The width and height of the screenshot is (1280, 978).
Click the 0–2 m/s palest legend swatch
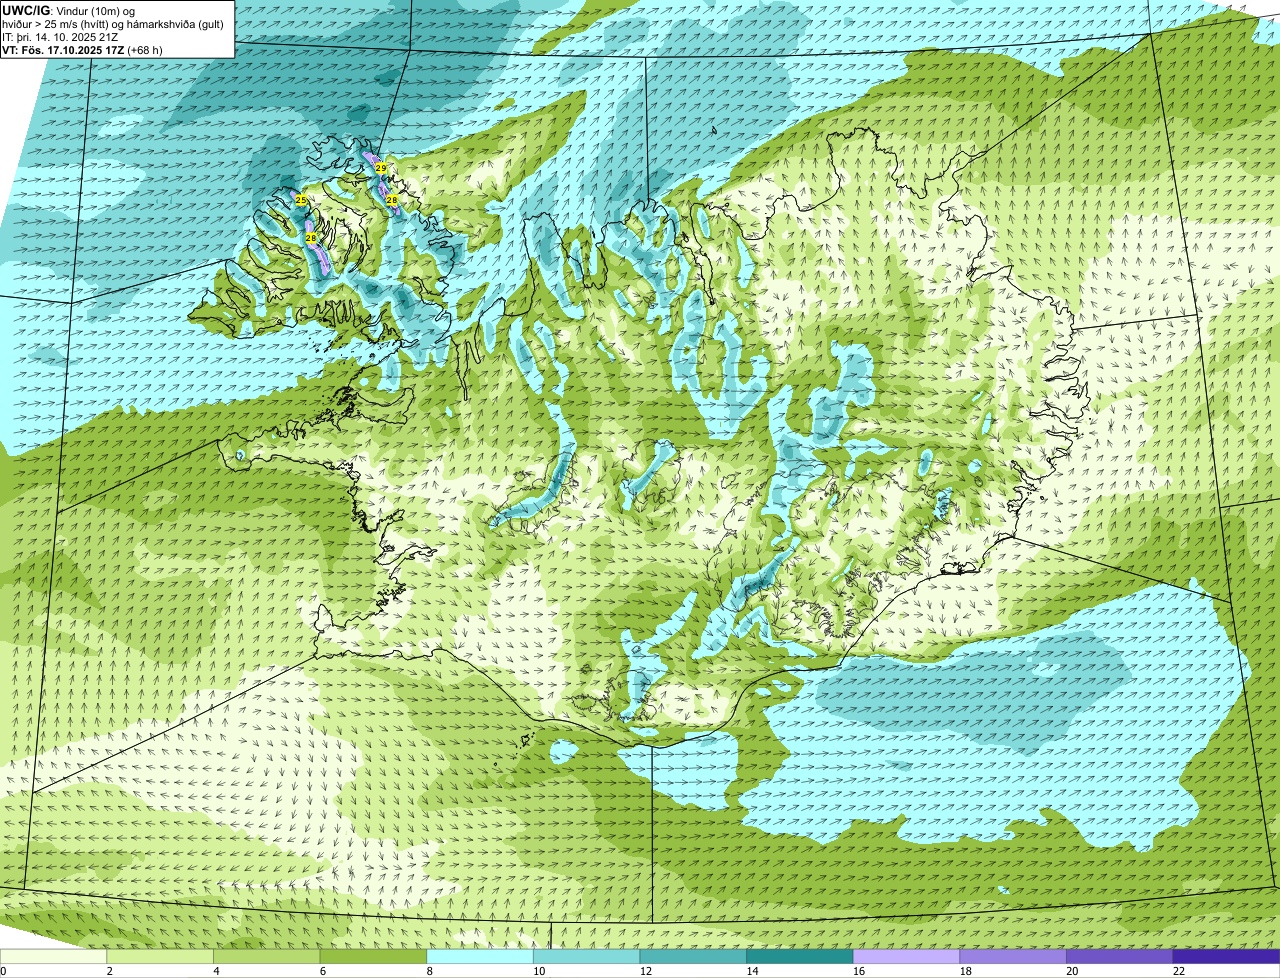[x=53, y=956]
